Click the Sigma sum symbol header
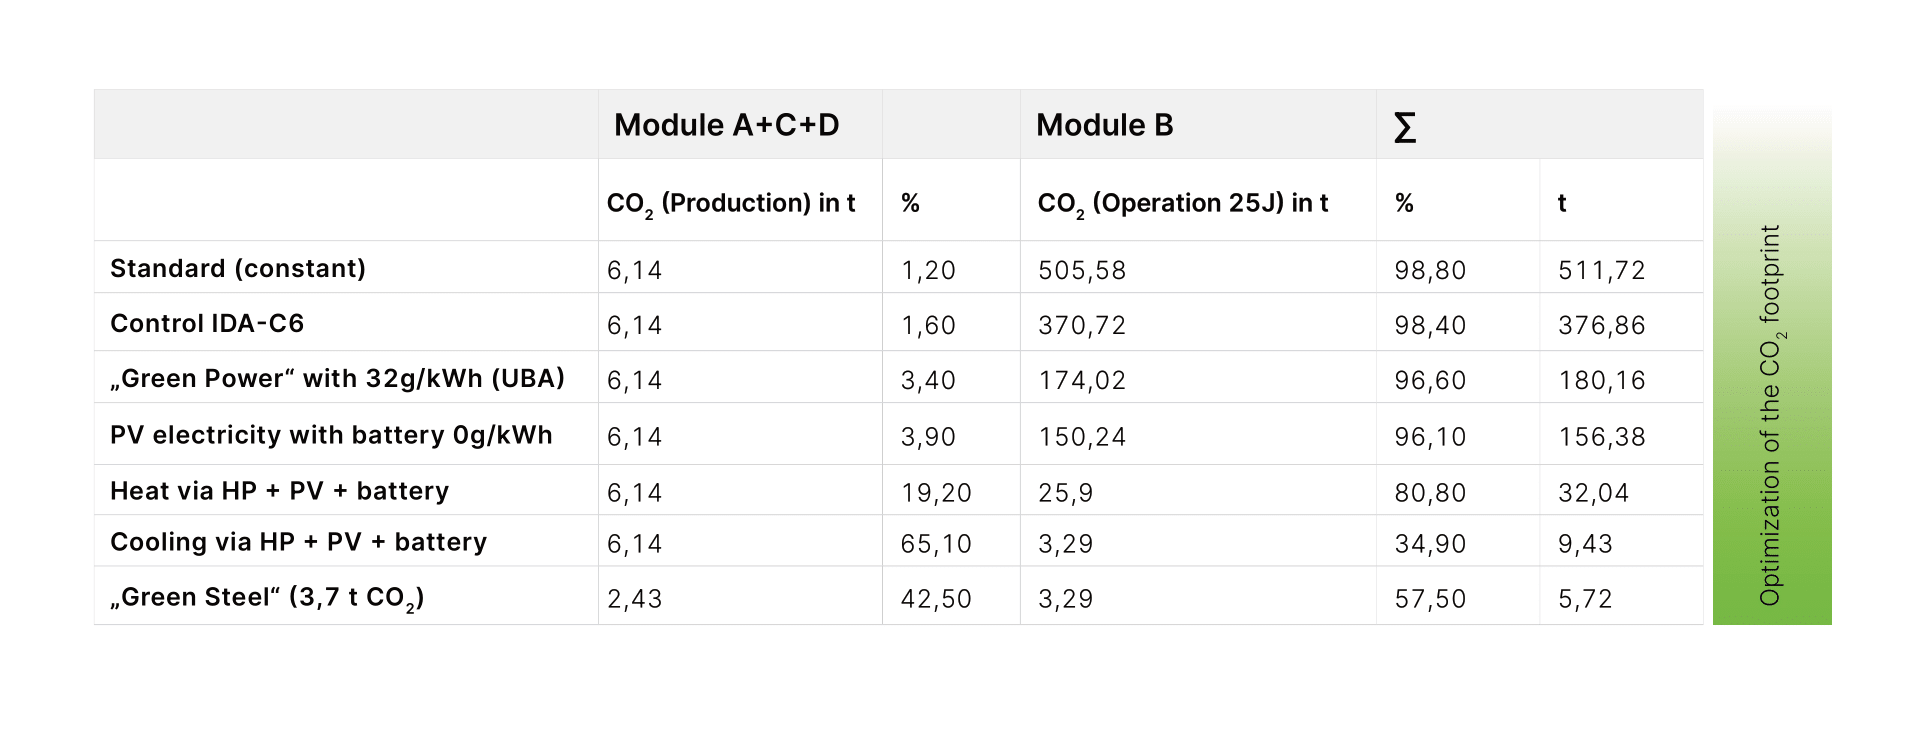1924x733 pixels. click(x=1405, y=127)
